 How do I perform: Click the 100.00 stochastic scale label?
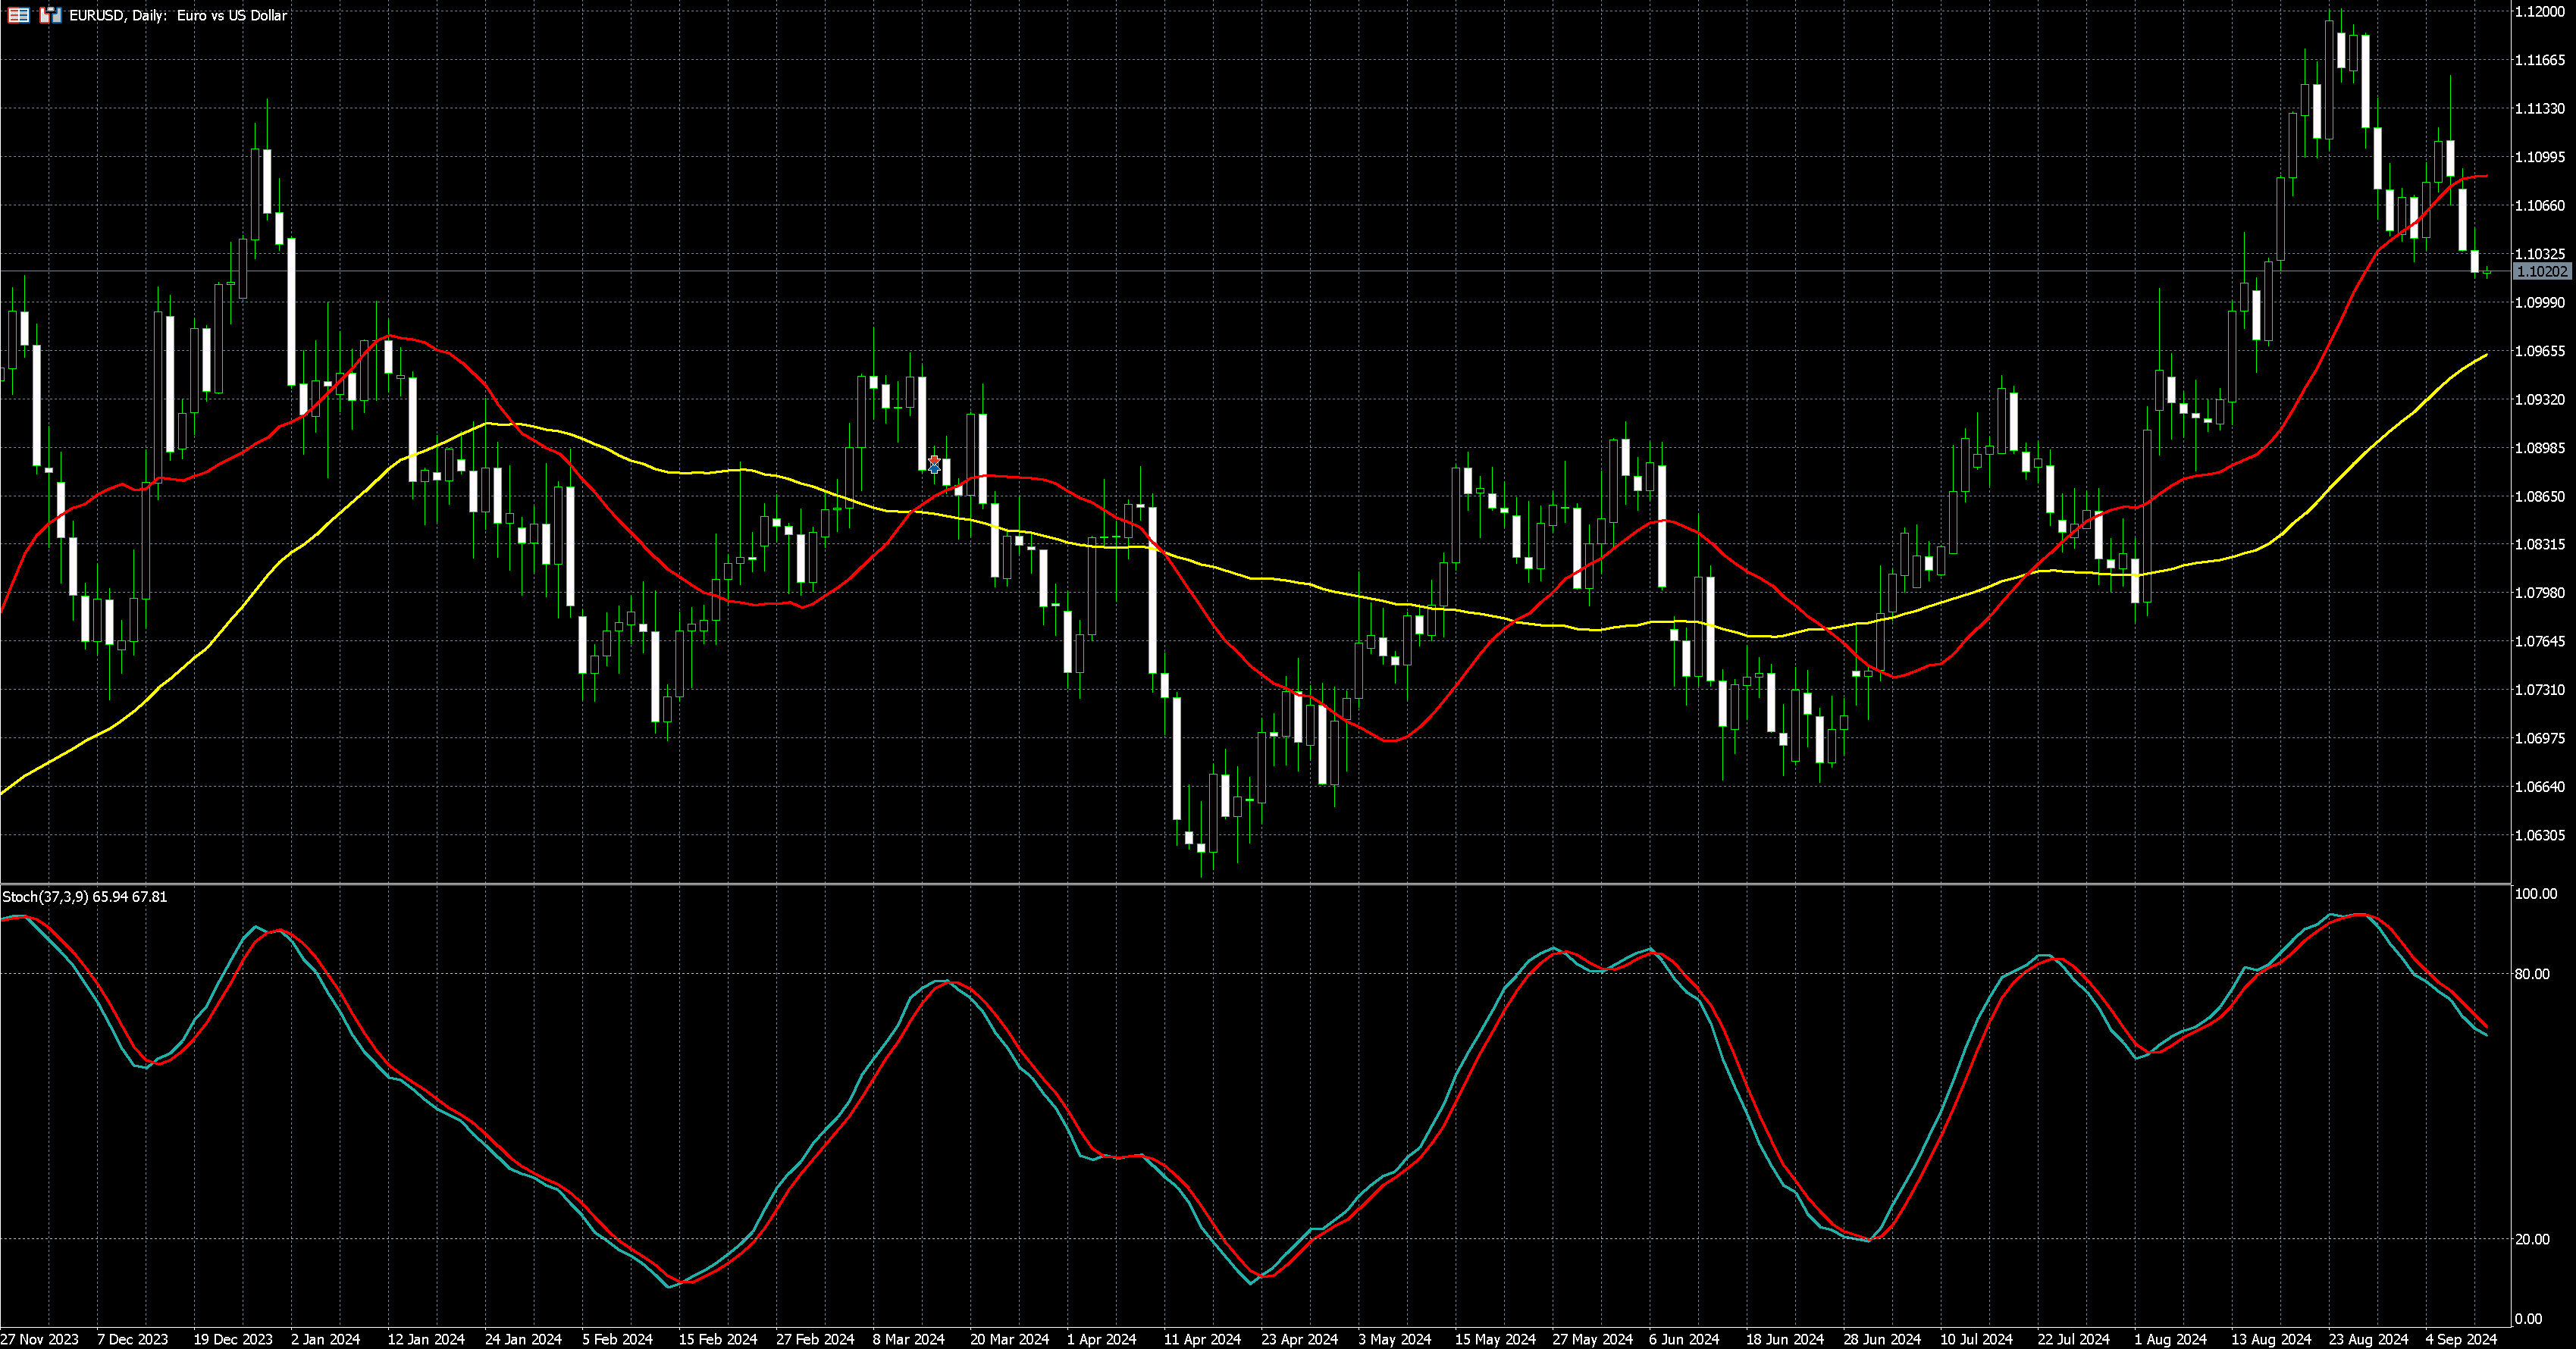(x=2535, y=893)
